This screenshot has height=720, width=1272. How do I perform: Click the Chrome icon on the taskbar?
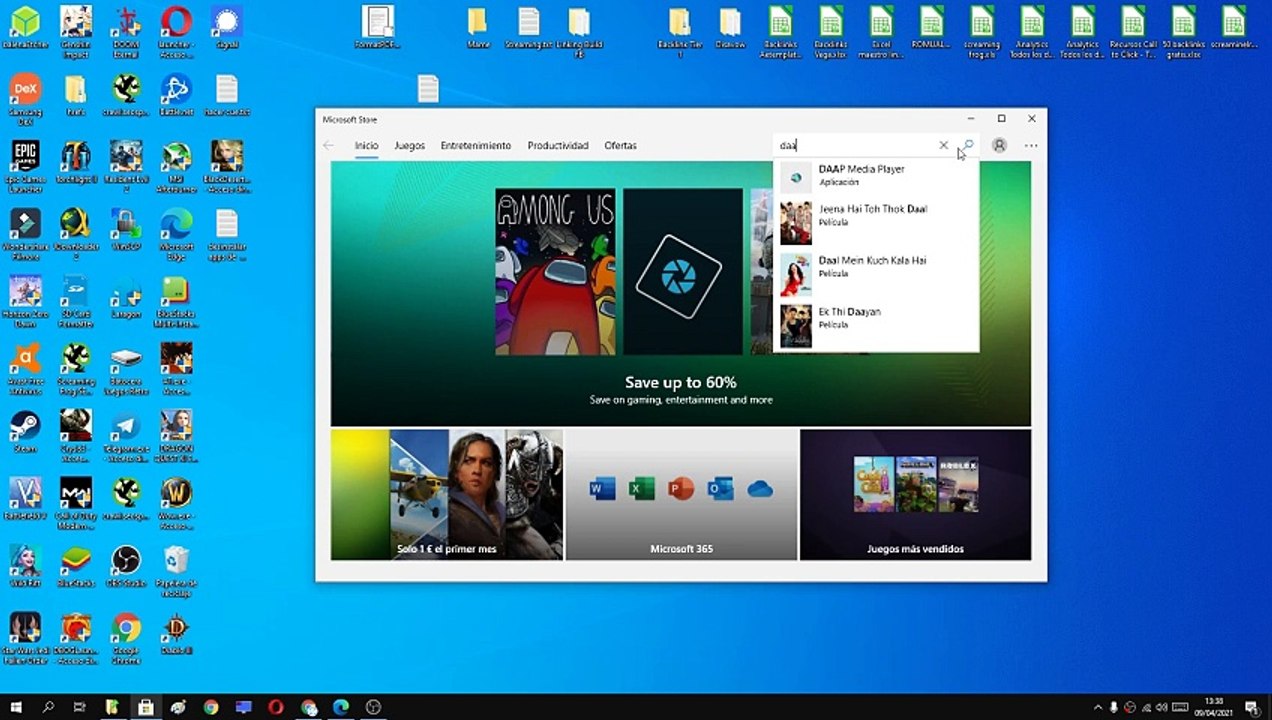(x=211, y=707)
